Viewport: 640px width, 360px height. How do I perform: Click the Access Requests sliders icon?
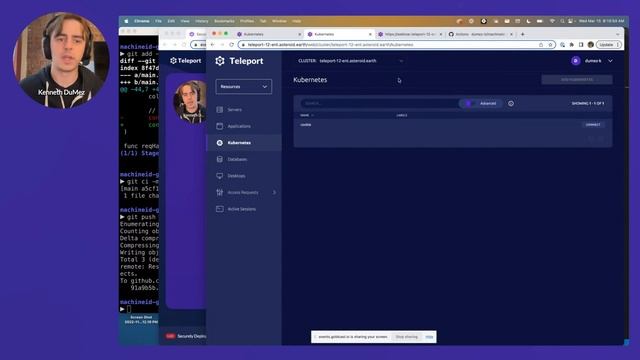point(220,192)
